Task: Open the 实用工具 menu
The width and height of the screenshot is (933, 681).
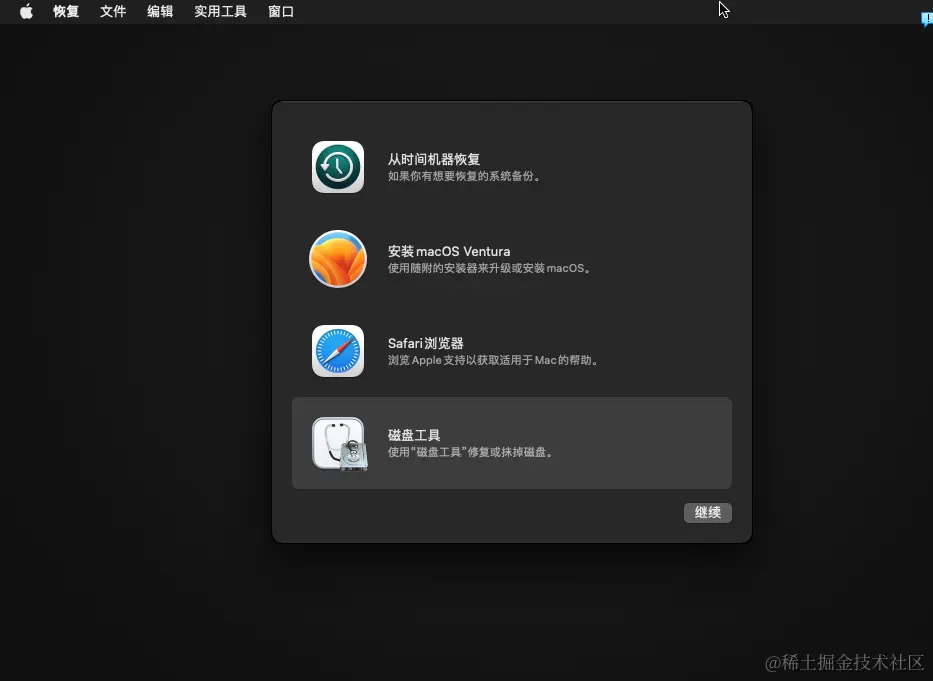Action: click(x=220, y=11)
